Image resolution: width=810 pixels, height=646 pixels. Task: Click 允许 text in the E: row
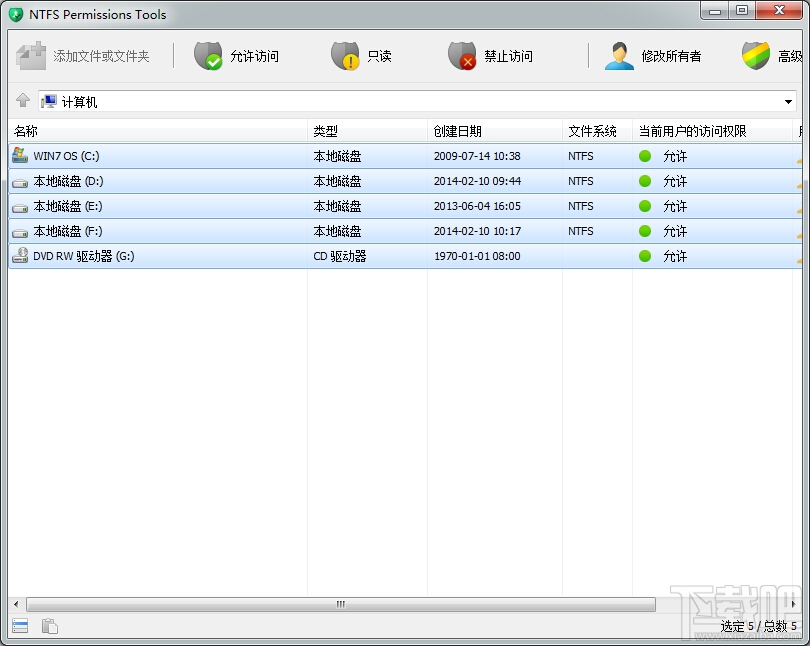(675, 206)
